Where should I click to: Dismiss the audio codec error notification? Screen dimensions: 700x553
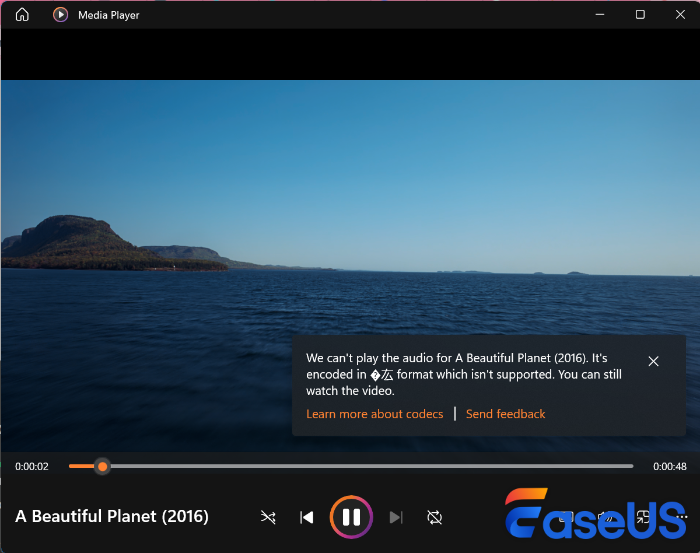pyautogui.click(x=653, y=361)
